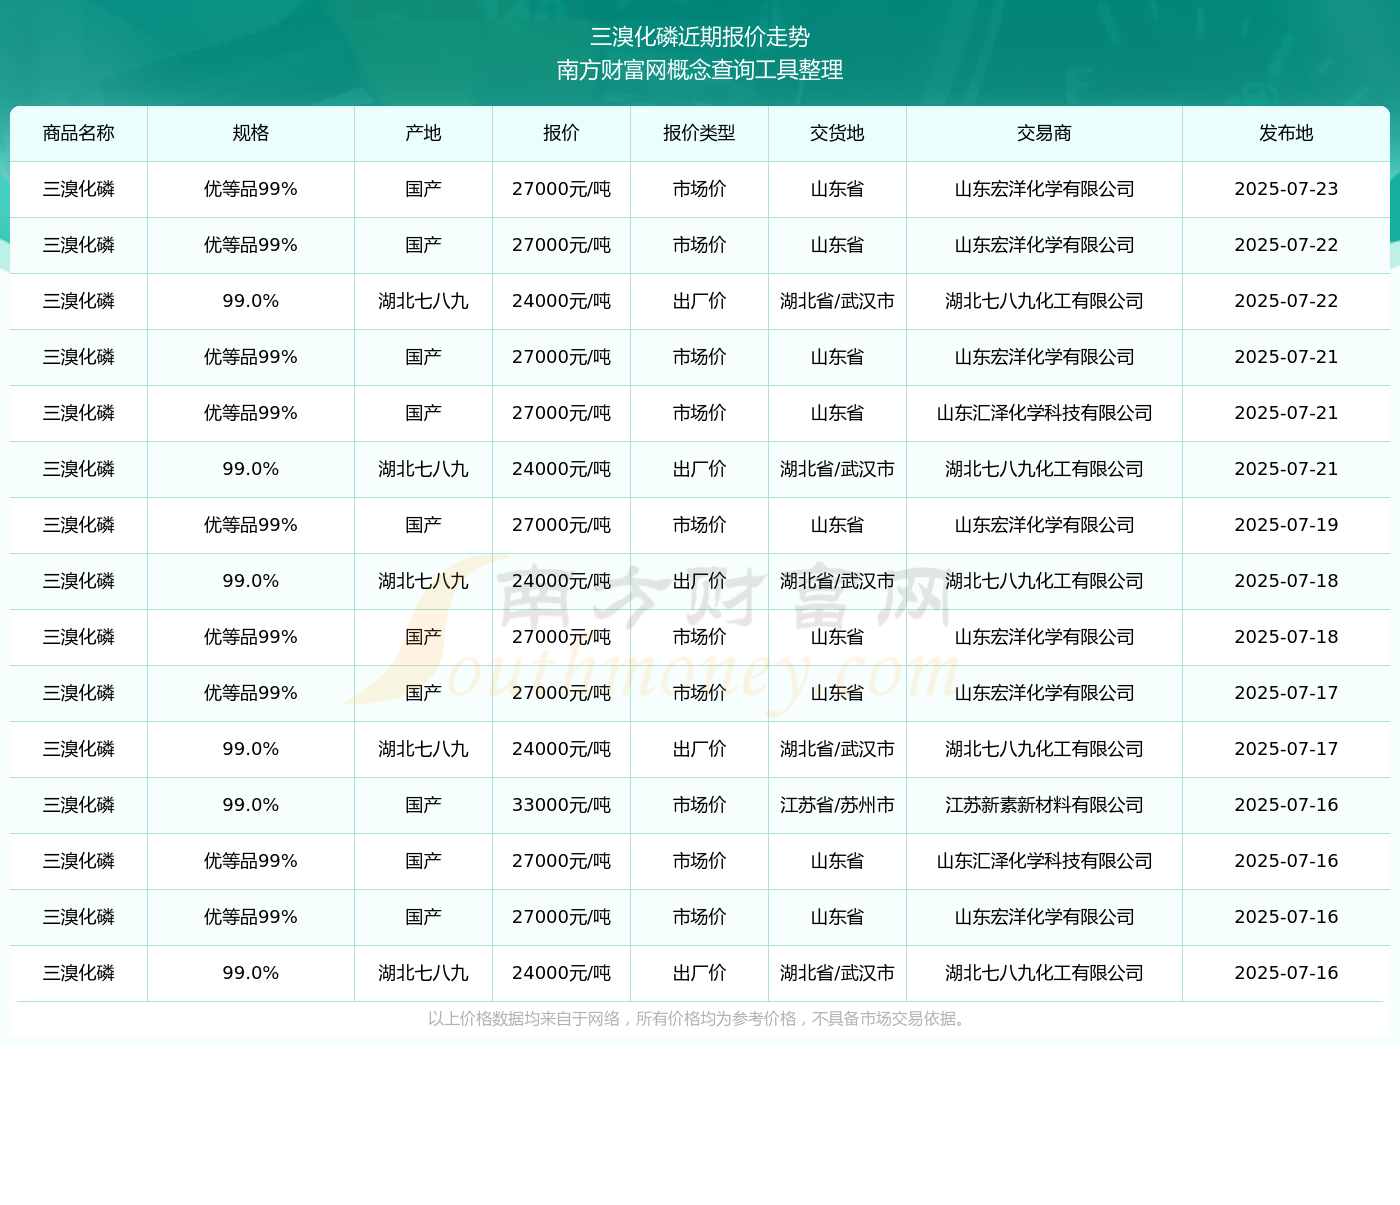Click 山东宏洋化学有限公司 in the 2025-07-23 row
Image resolution: width=1400 pixels, height=1205 pixels.
click(x=1045, y=189)
